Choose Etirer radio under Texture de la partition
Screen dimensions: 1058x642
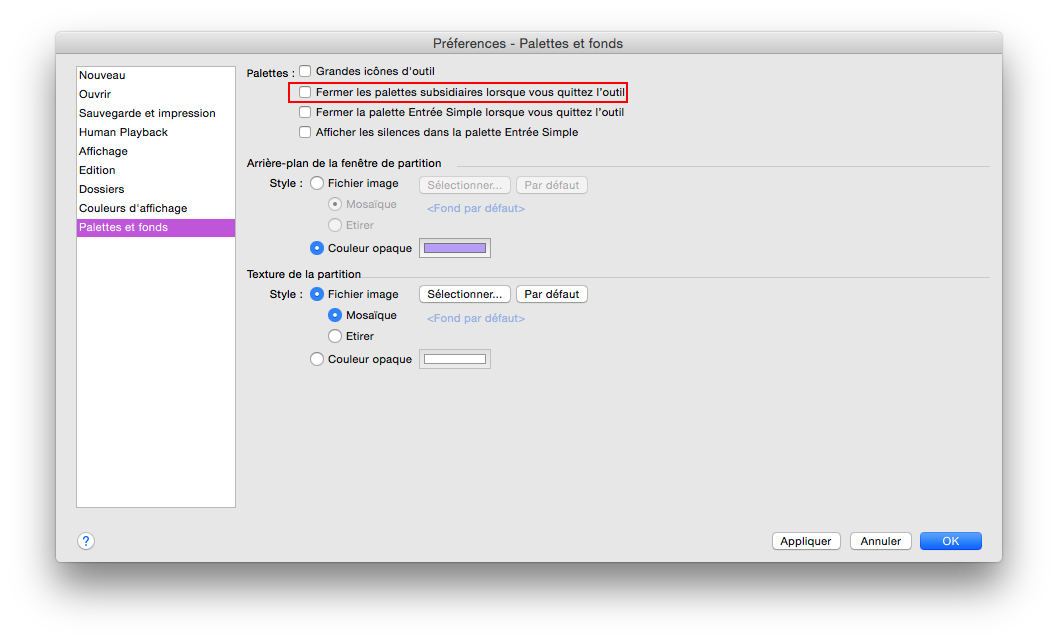[x=335, y=336]
